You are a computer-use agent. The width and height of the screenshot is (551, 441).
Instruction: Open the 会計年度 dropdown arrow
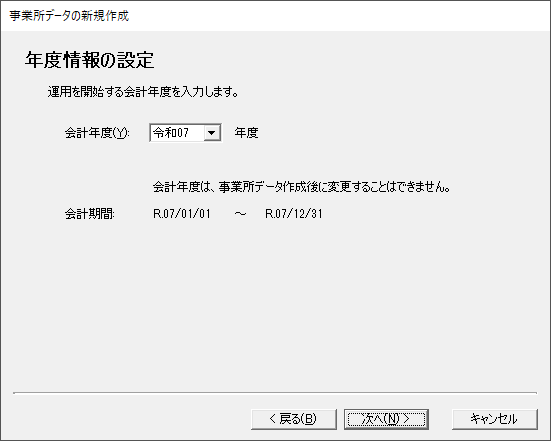click(x=212, y=133)
